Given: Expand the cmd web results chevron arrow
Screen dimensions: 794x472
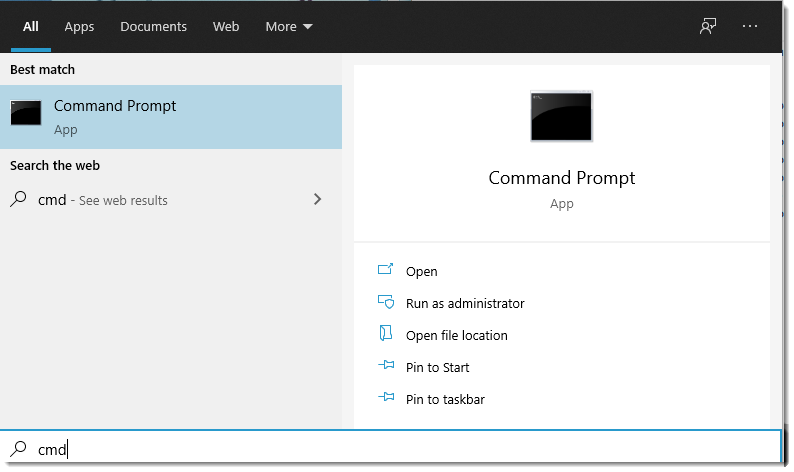Looking at the screenshot, I should (x=318, y=199).
